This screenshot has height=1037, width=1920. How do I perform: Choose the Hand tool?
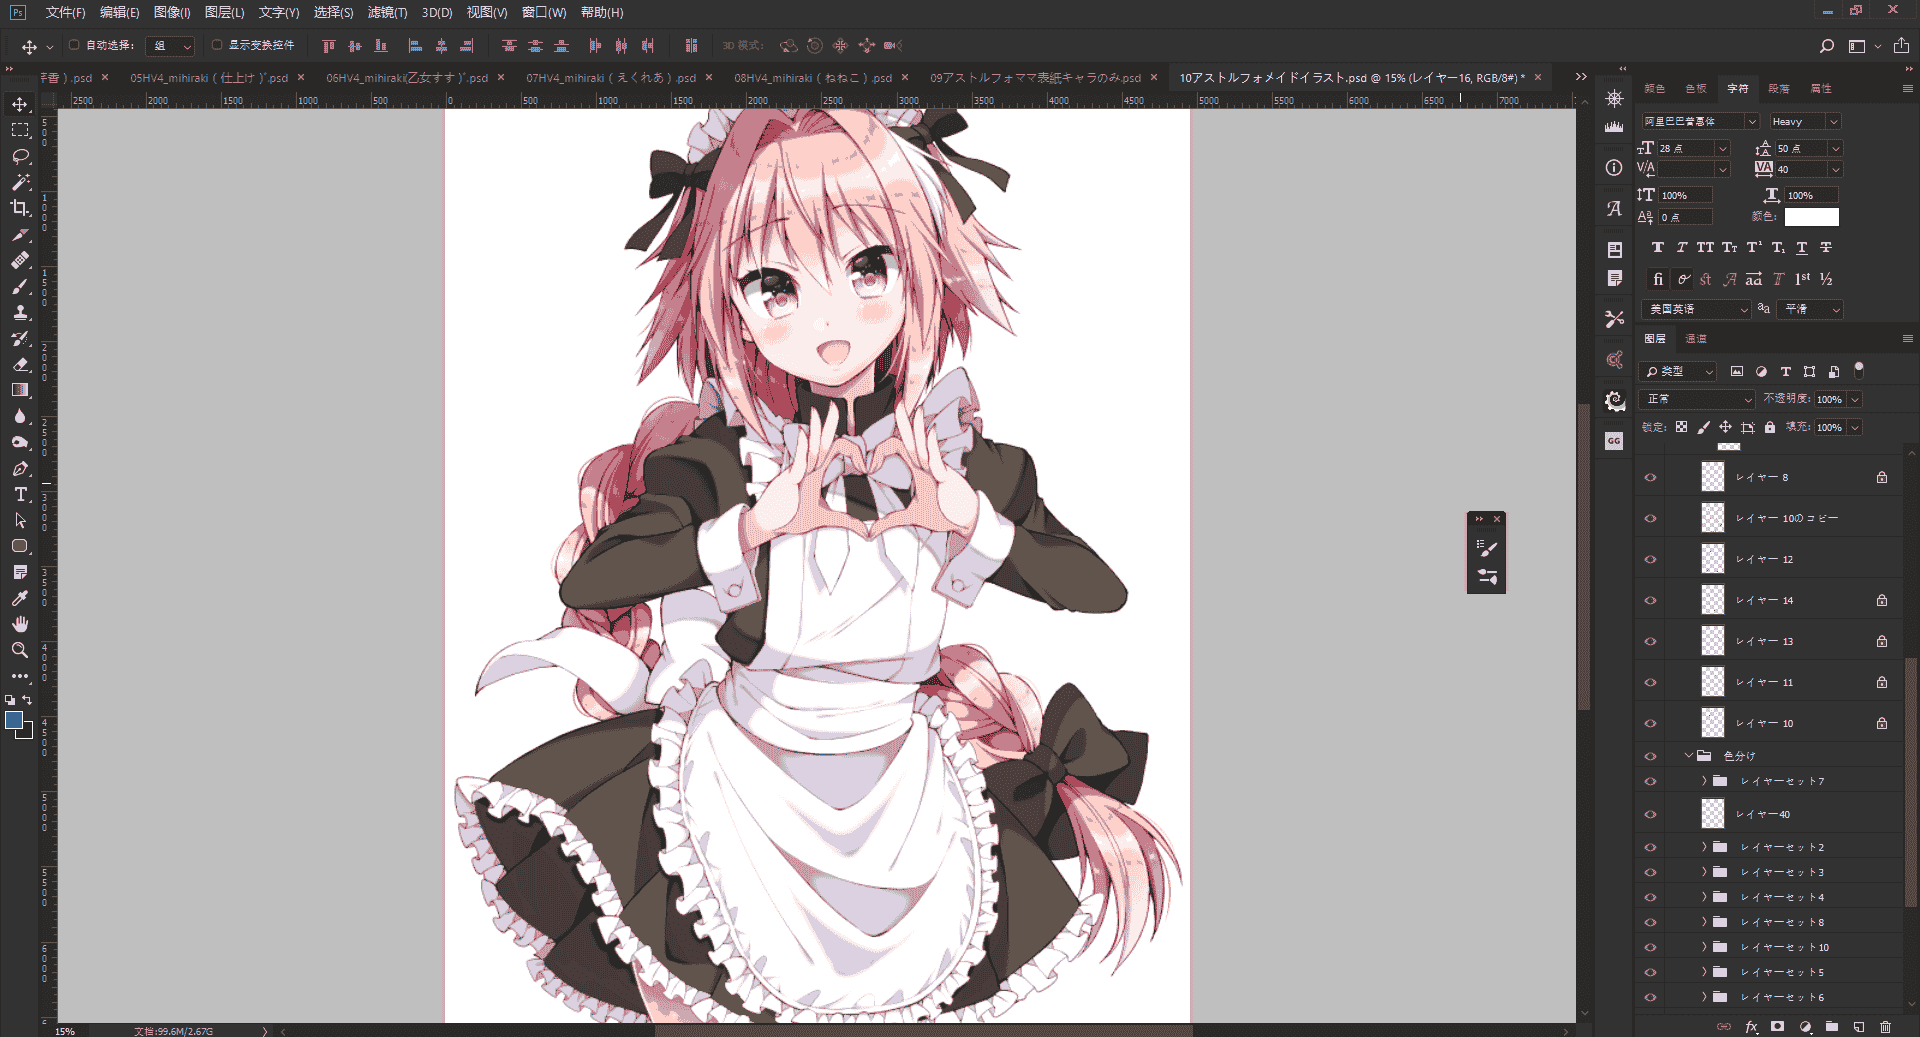[x=20, y=624]
